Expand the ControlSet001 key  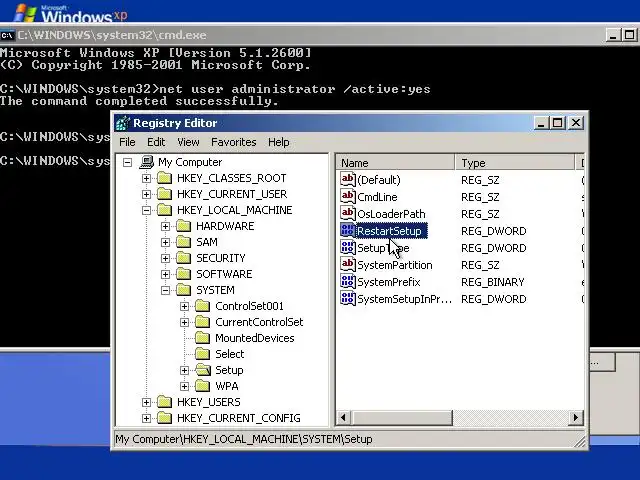(x=184, y=306)
